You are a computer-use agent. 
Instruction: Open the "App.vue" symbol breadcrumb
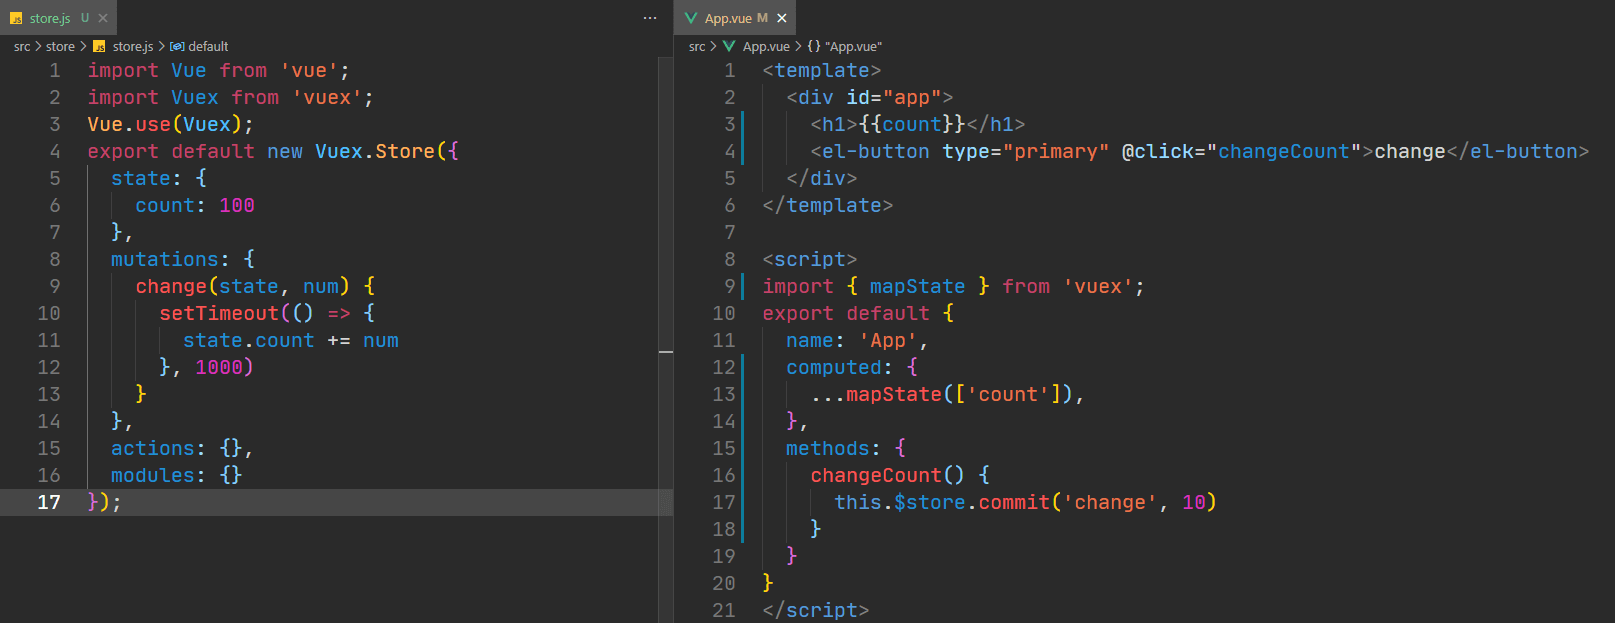(x=853, y=46)
